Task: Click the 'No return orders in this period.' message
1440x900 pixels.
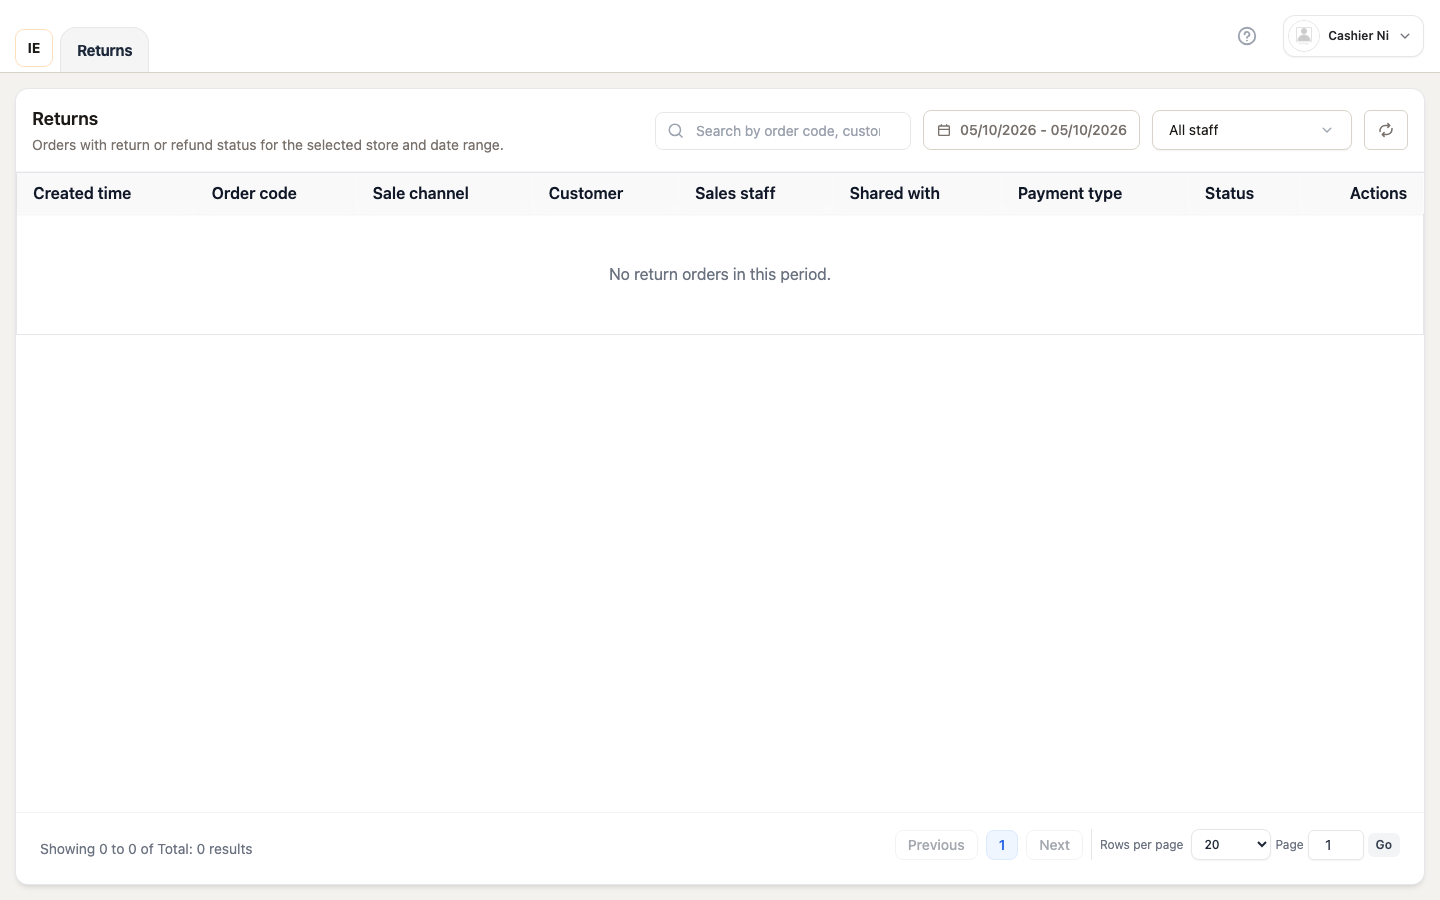Action: [720, 274]
